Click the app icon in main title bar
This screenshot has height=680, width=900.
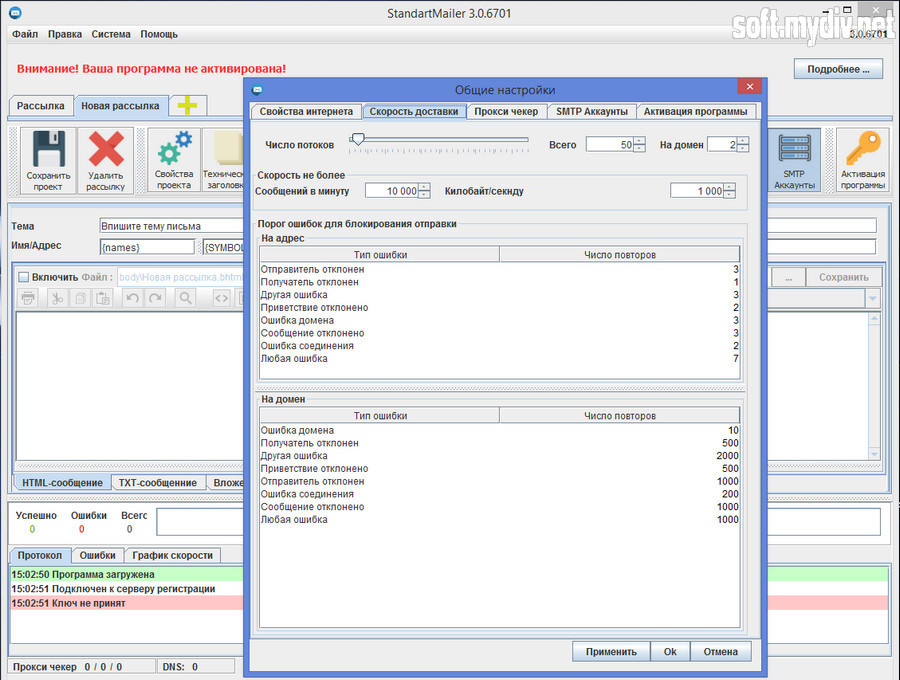click(x=15, y=13)
